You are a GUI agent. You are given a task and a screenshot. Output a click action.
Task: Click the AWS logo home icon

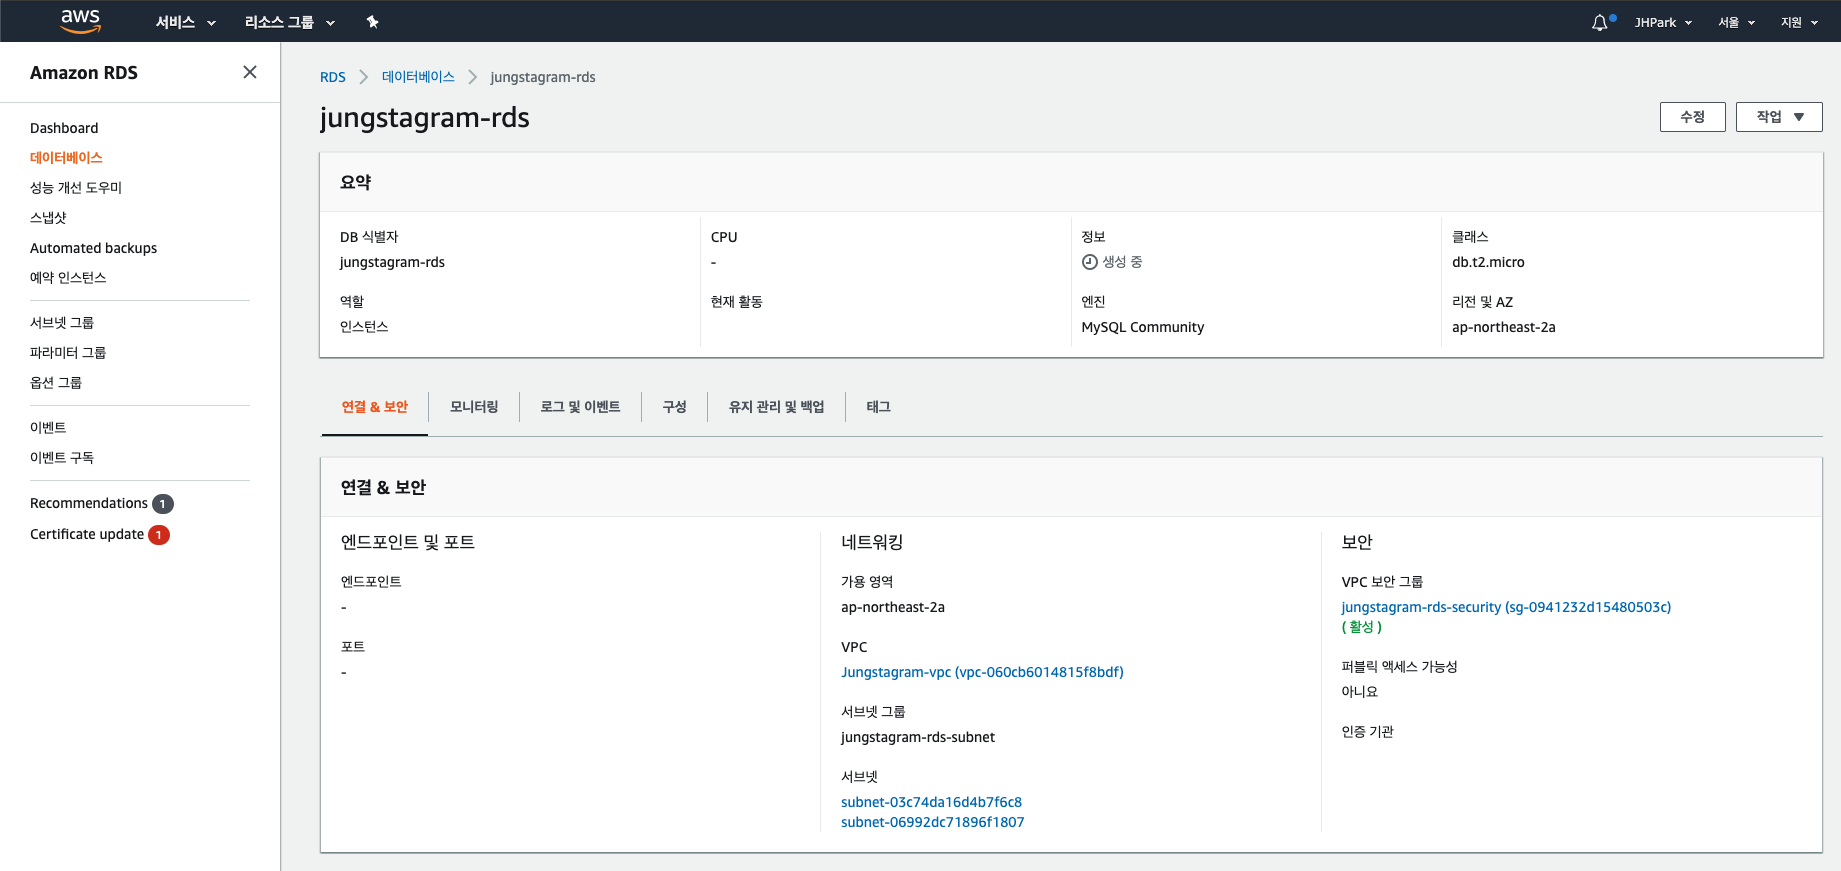point(80,21)
